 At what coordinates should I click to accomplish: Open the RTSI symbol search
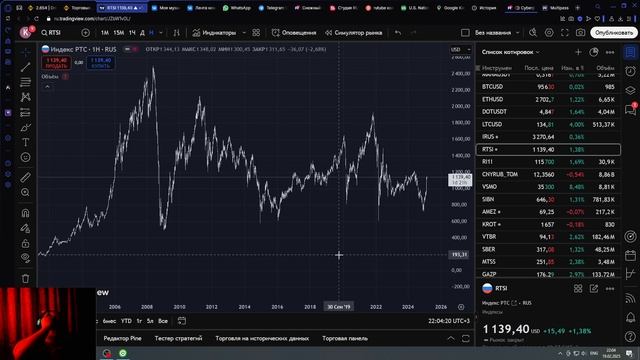coord(51,33)
